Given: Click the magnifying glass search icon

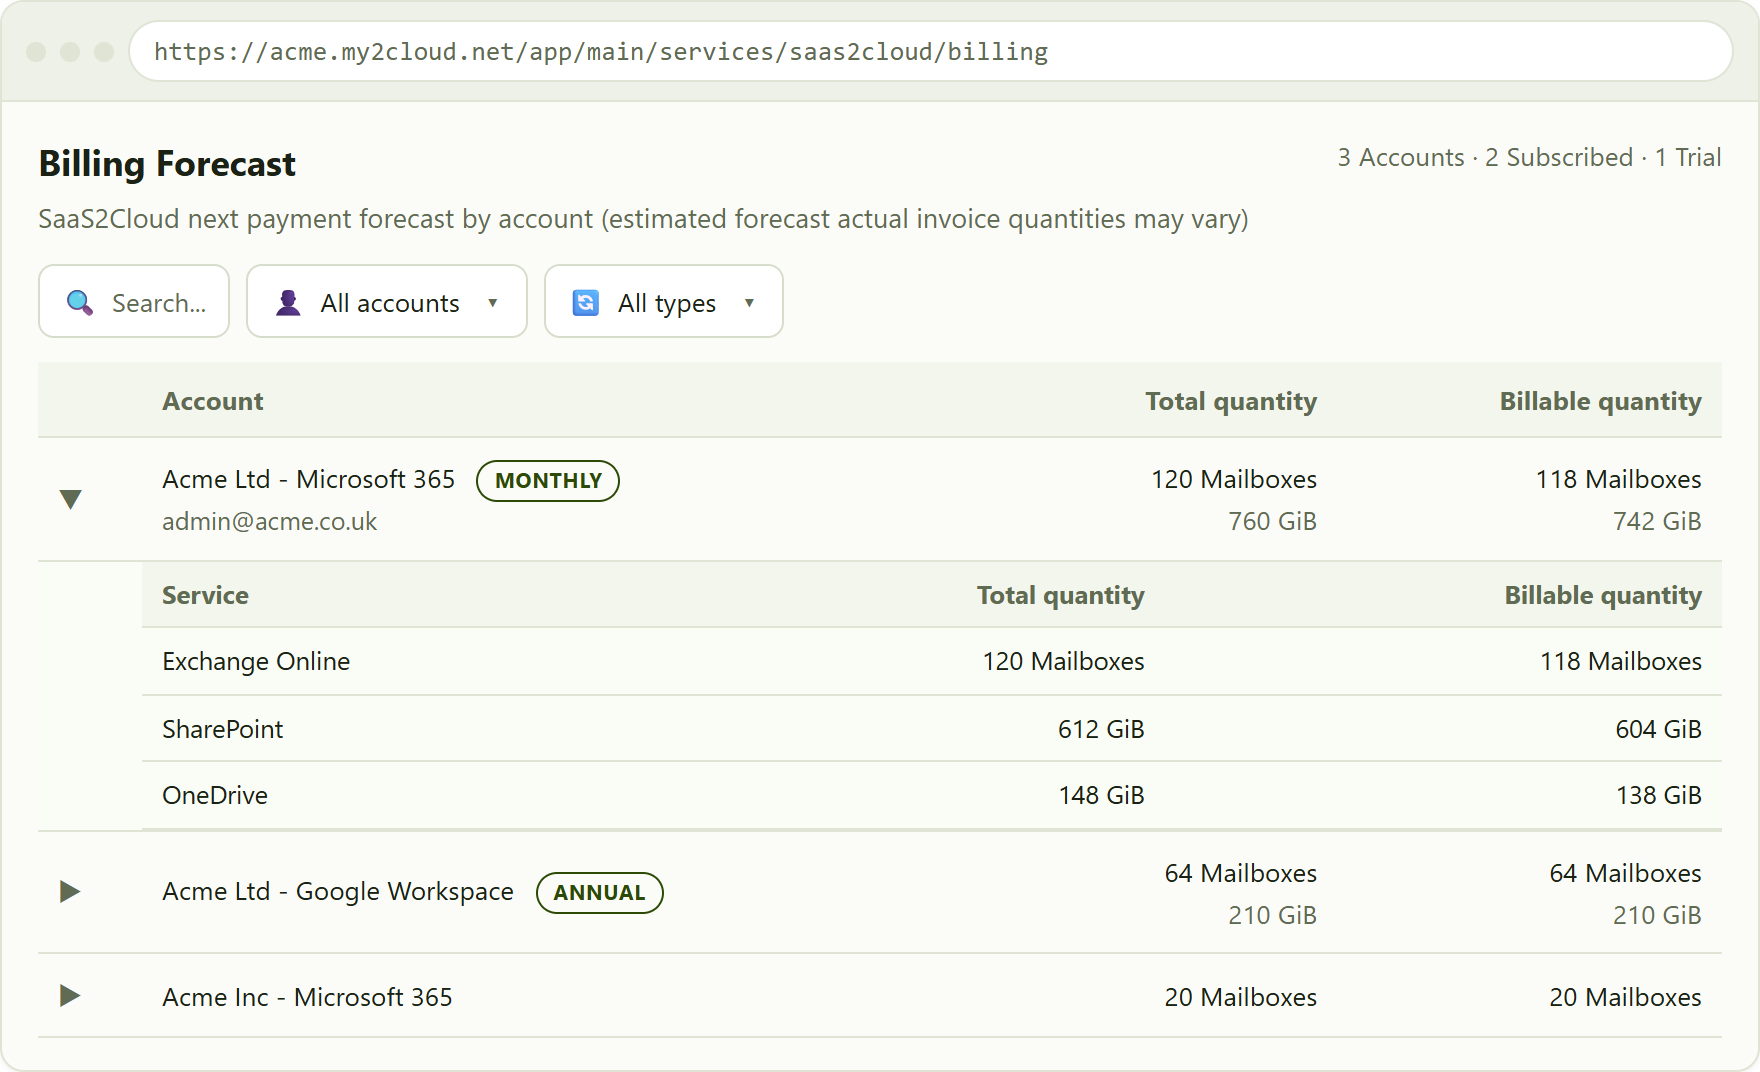Looking at the screenshot, I should click(x=80, y=302).
